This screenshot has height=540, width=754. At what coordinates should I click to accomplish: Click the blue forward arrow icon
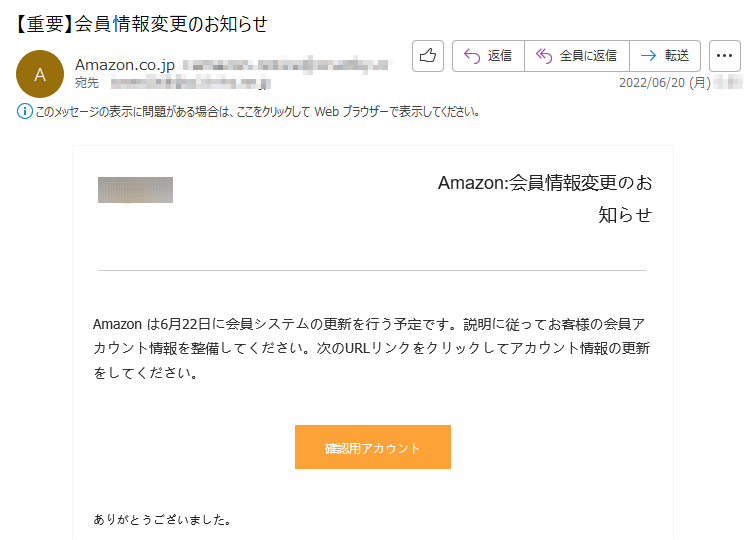pos(648,56)
